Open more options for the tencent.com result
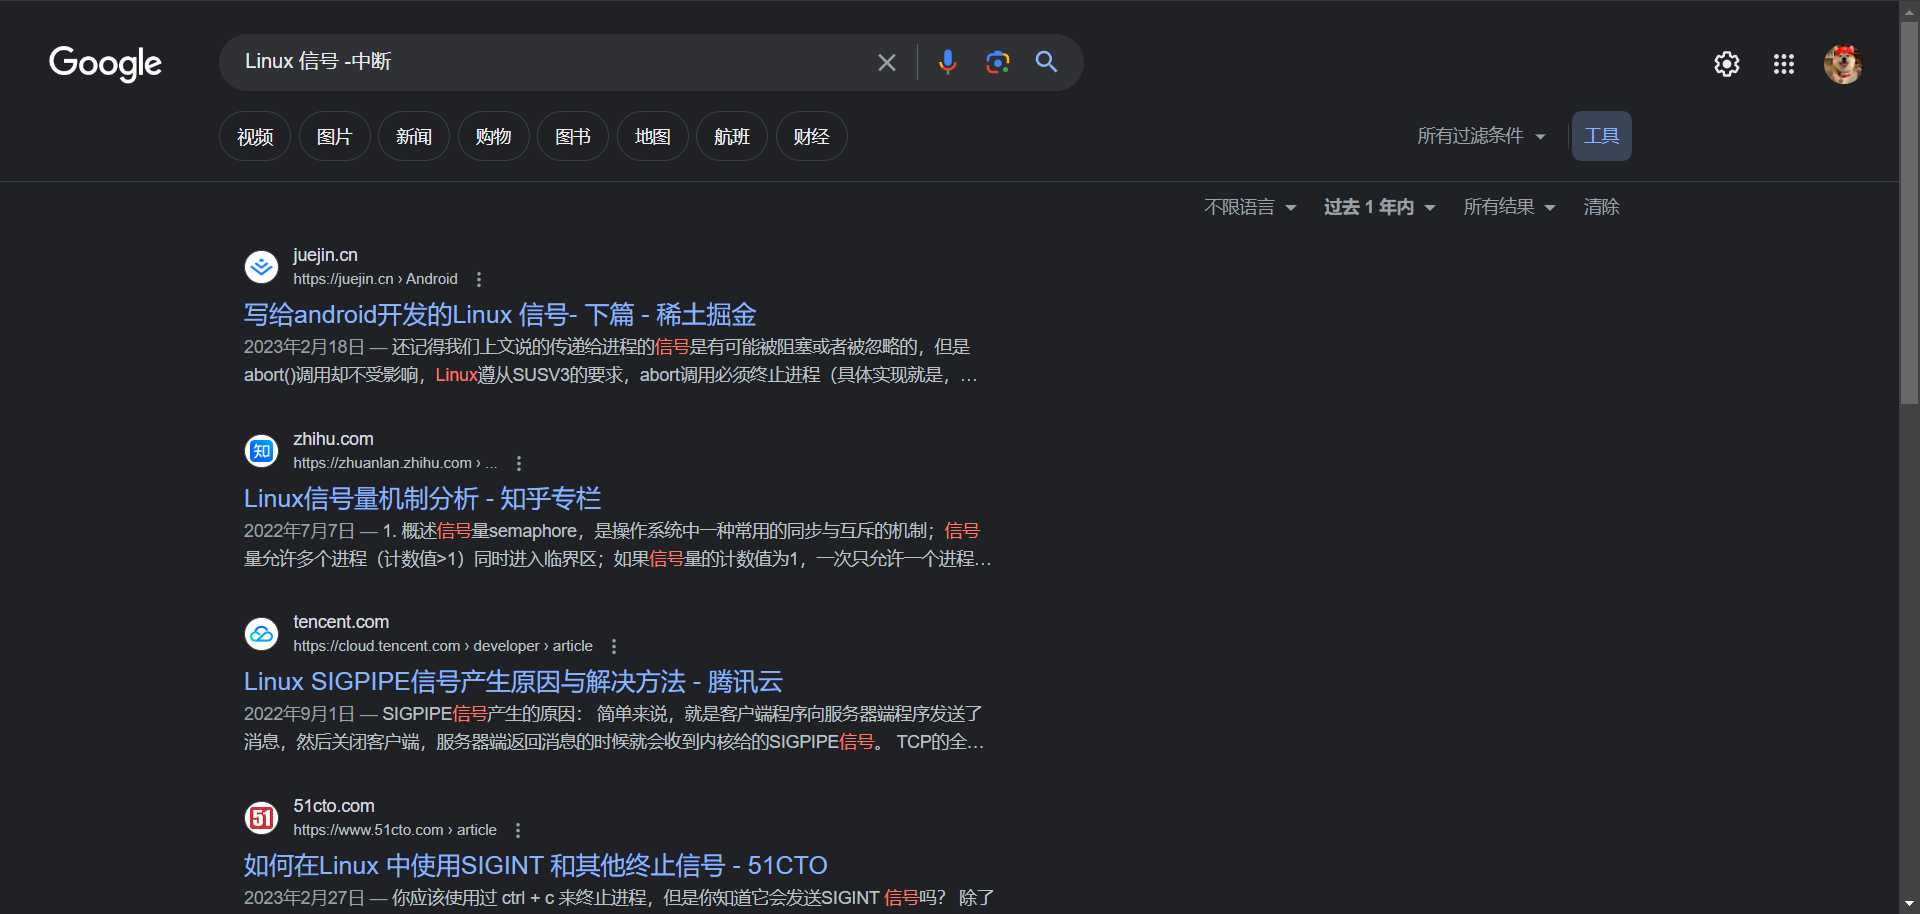The image size is (1920, 914). click(614, 647)
